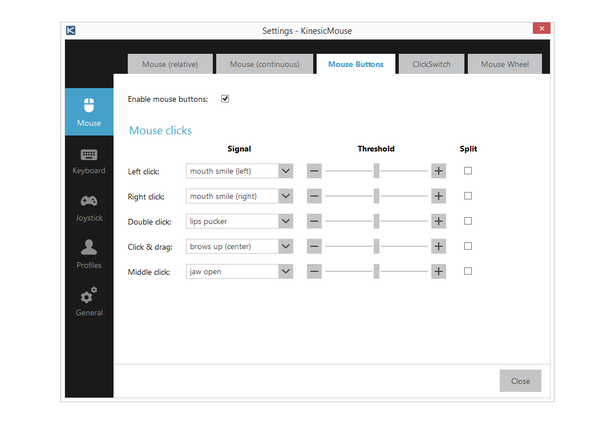
Task: Enable Split for Left click
Action: point(468,171)
